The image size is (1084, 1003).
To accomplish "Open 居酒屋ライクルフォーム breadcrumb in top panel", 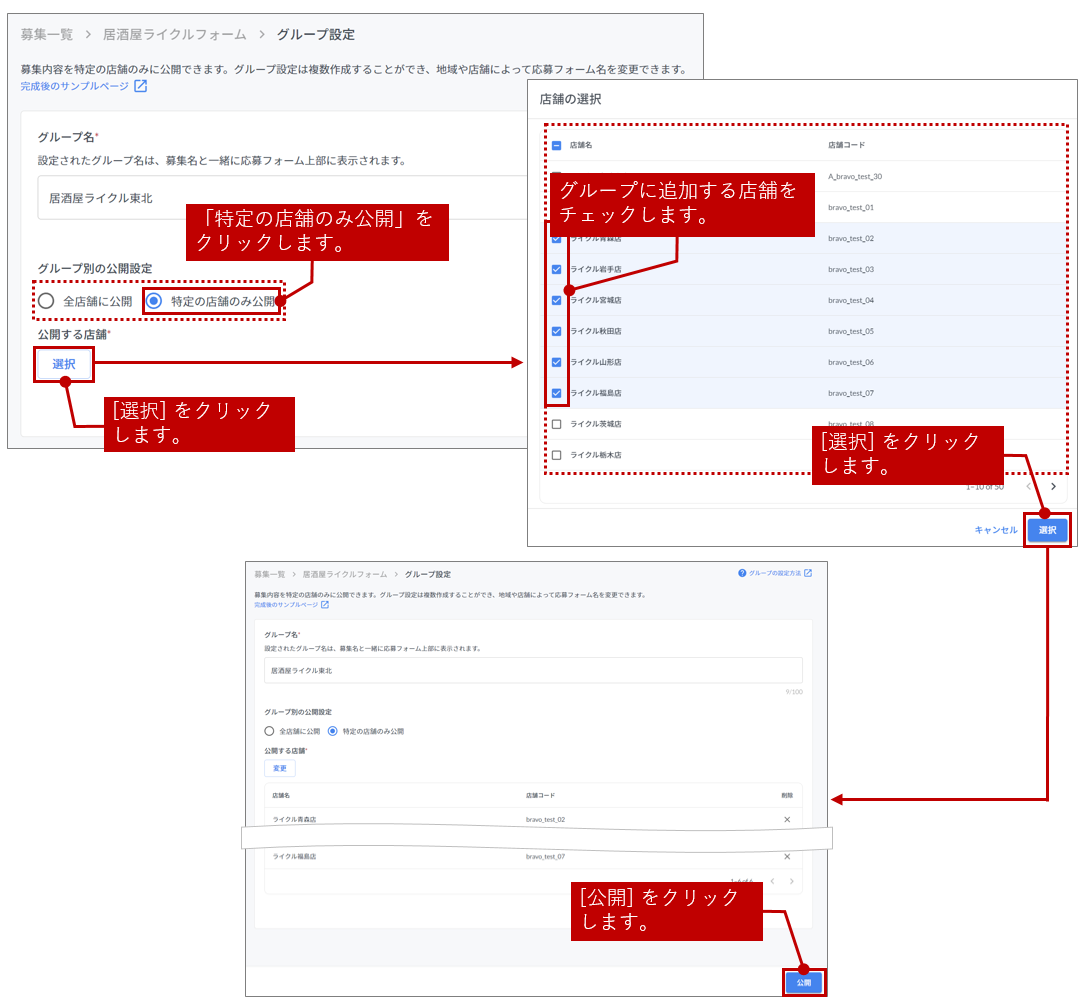I will click(174, 34).
